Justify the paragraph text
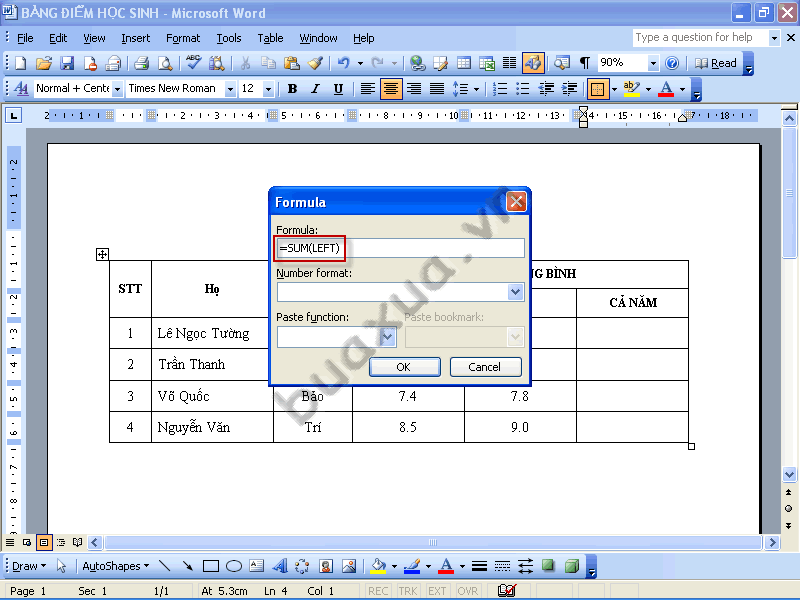 click(x=437, y=89)
